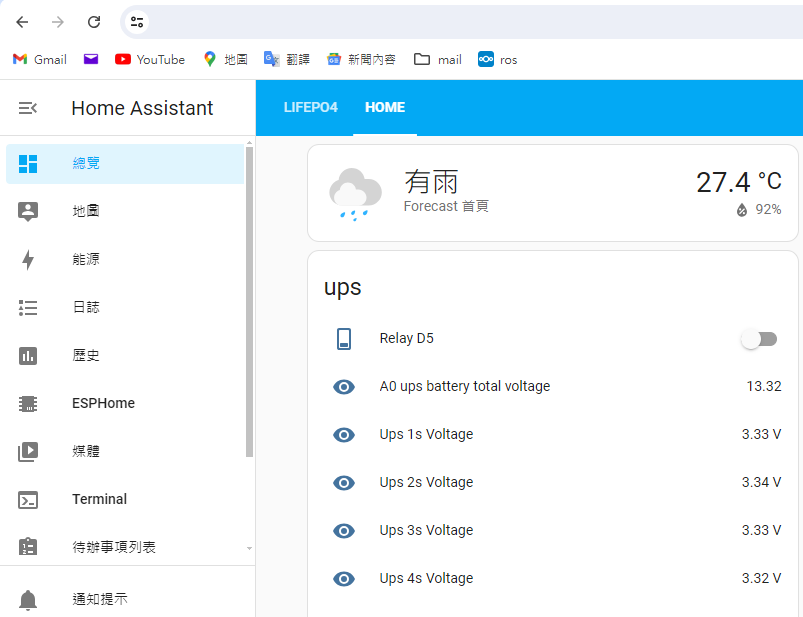Image resolution: width=803 pixels, height=617 pixels.
Task: Open the YouTube bookmark
Action: [x=149, y=59]
